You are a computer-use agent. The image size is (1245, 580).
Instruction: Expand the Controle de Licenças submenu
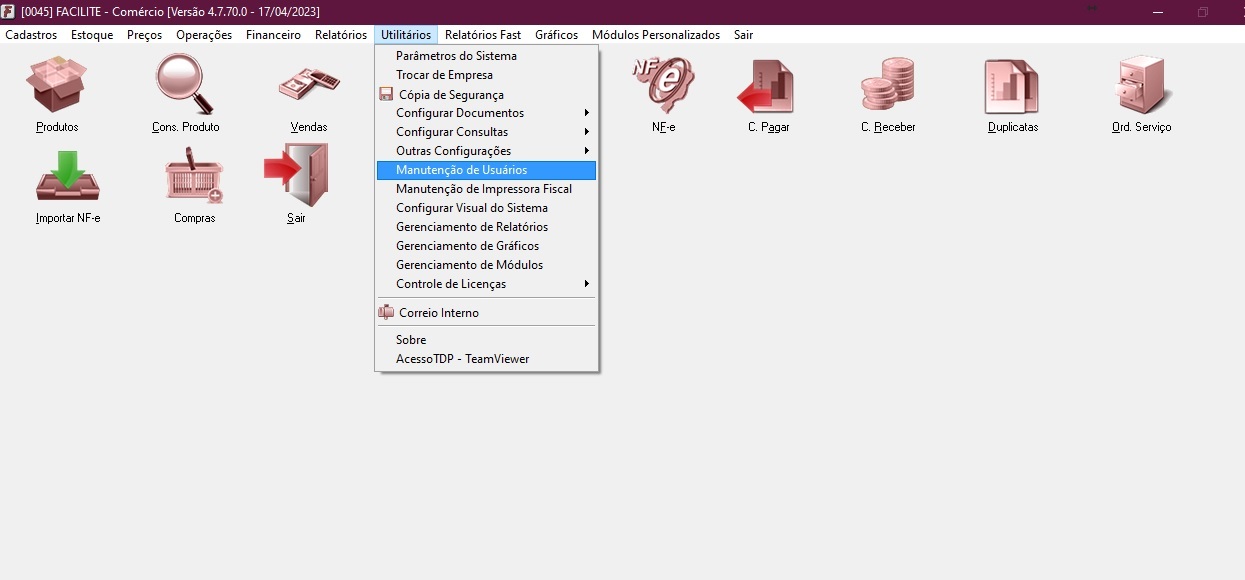pos(486,284)
